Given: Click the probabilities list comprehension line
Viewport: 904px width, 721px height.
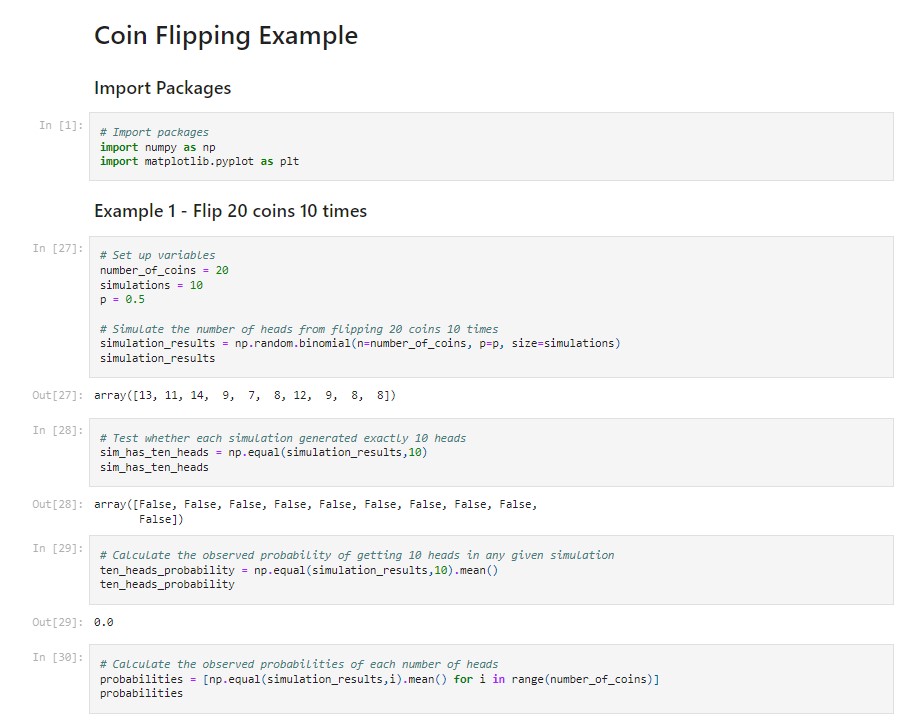Looking at the screenshot, I should point(379,679).
